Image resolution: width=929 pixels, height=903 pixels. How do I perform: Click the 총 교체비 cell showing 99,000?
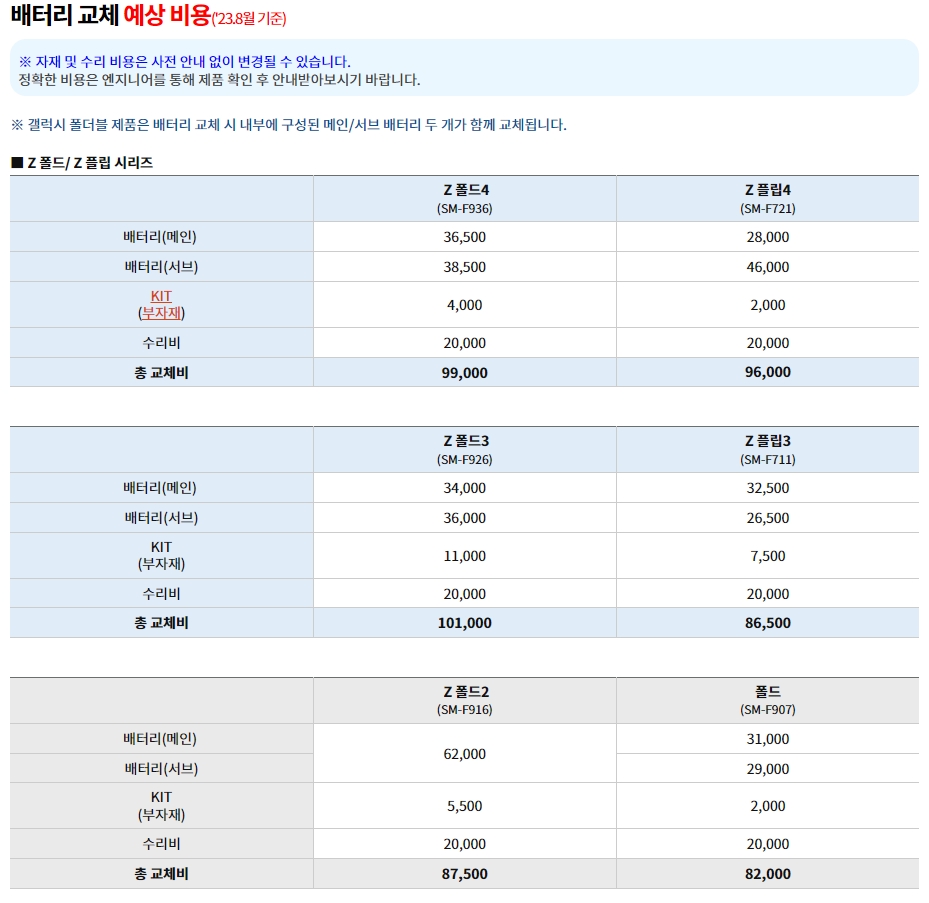click(463, 372)
